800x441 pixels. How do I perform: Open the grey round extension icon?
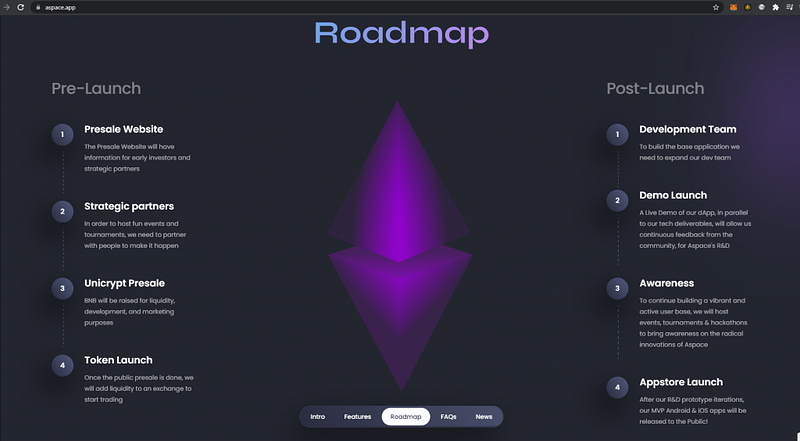762,7
